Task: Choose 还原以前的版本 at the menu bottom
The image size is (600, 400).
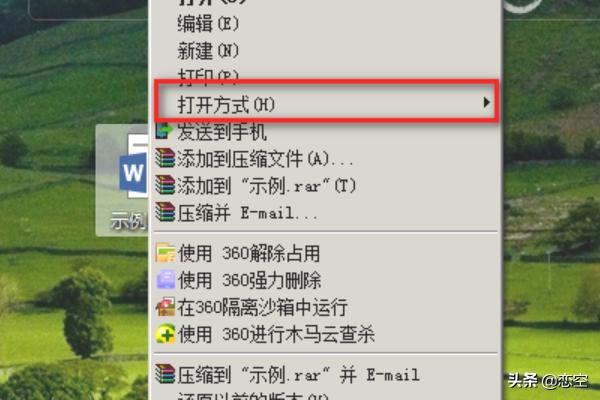Action: point(253,396)
